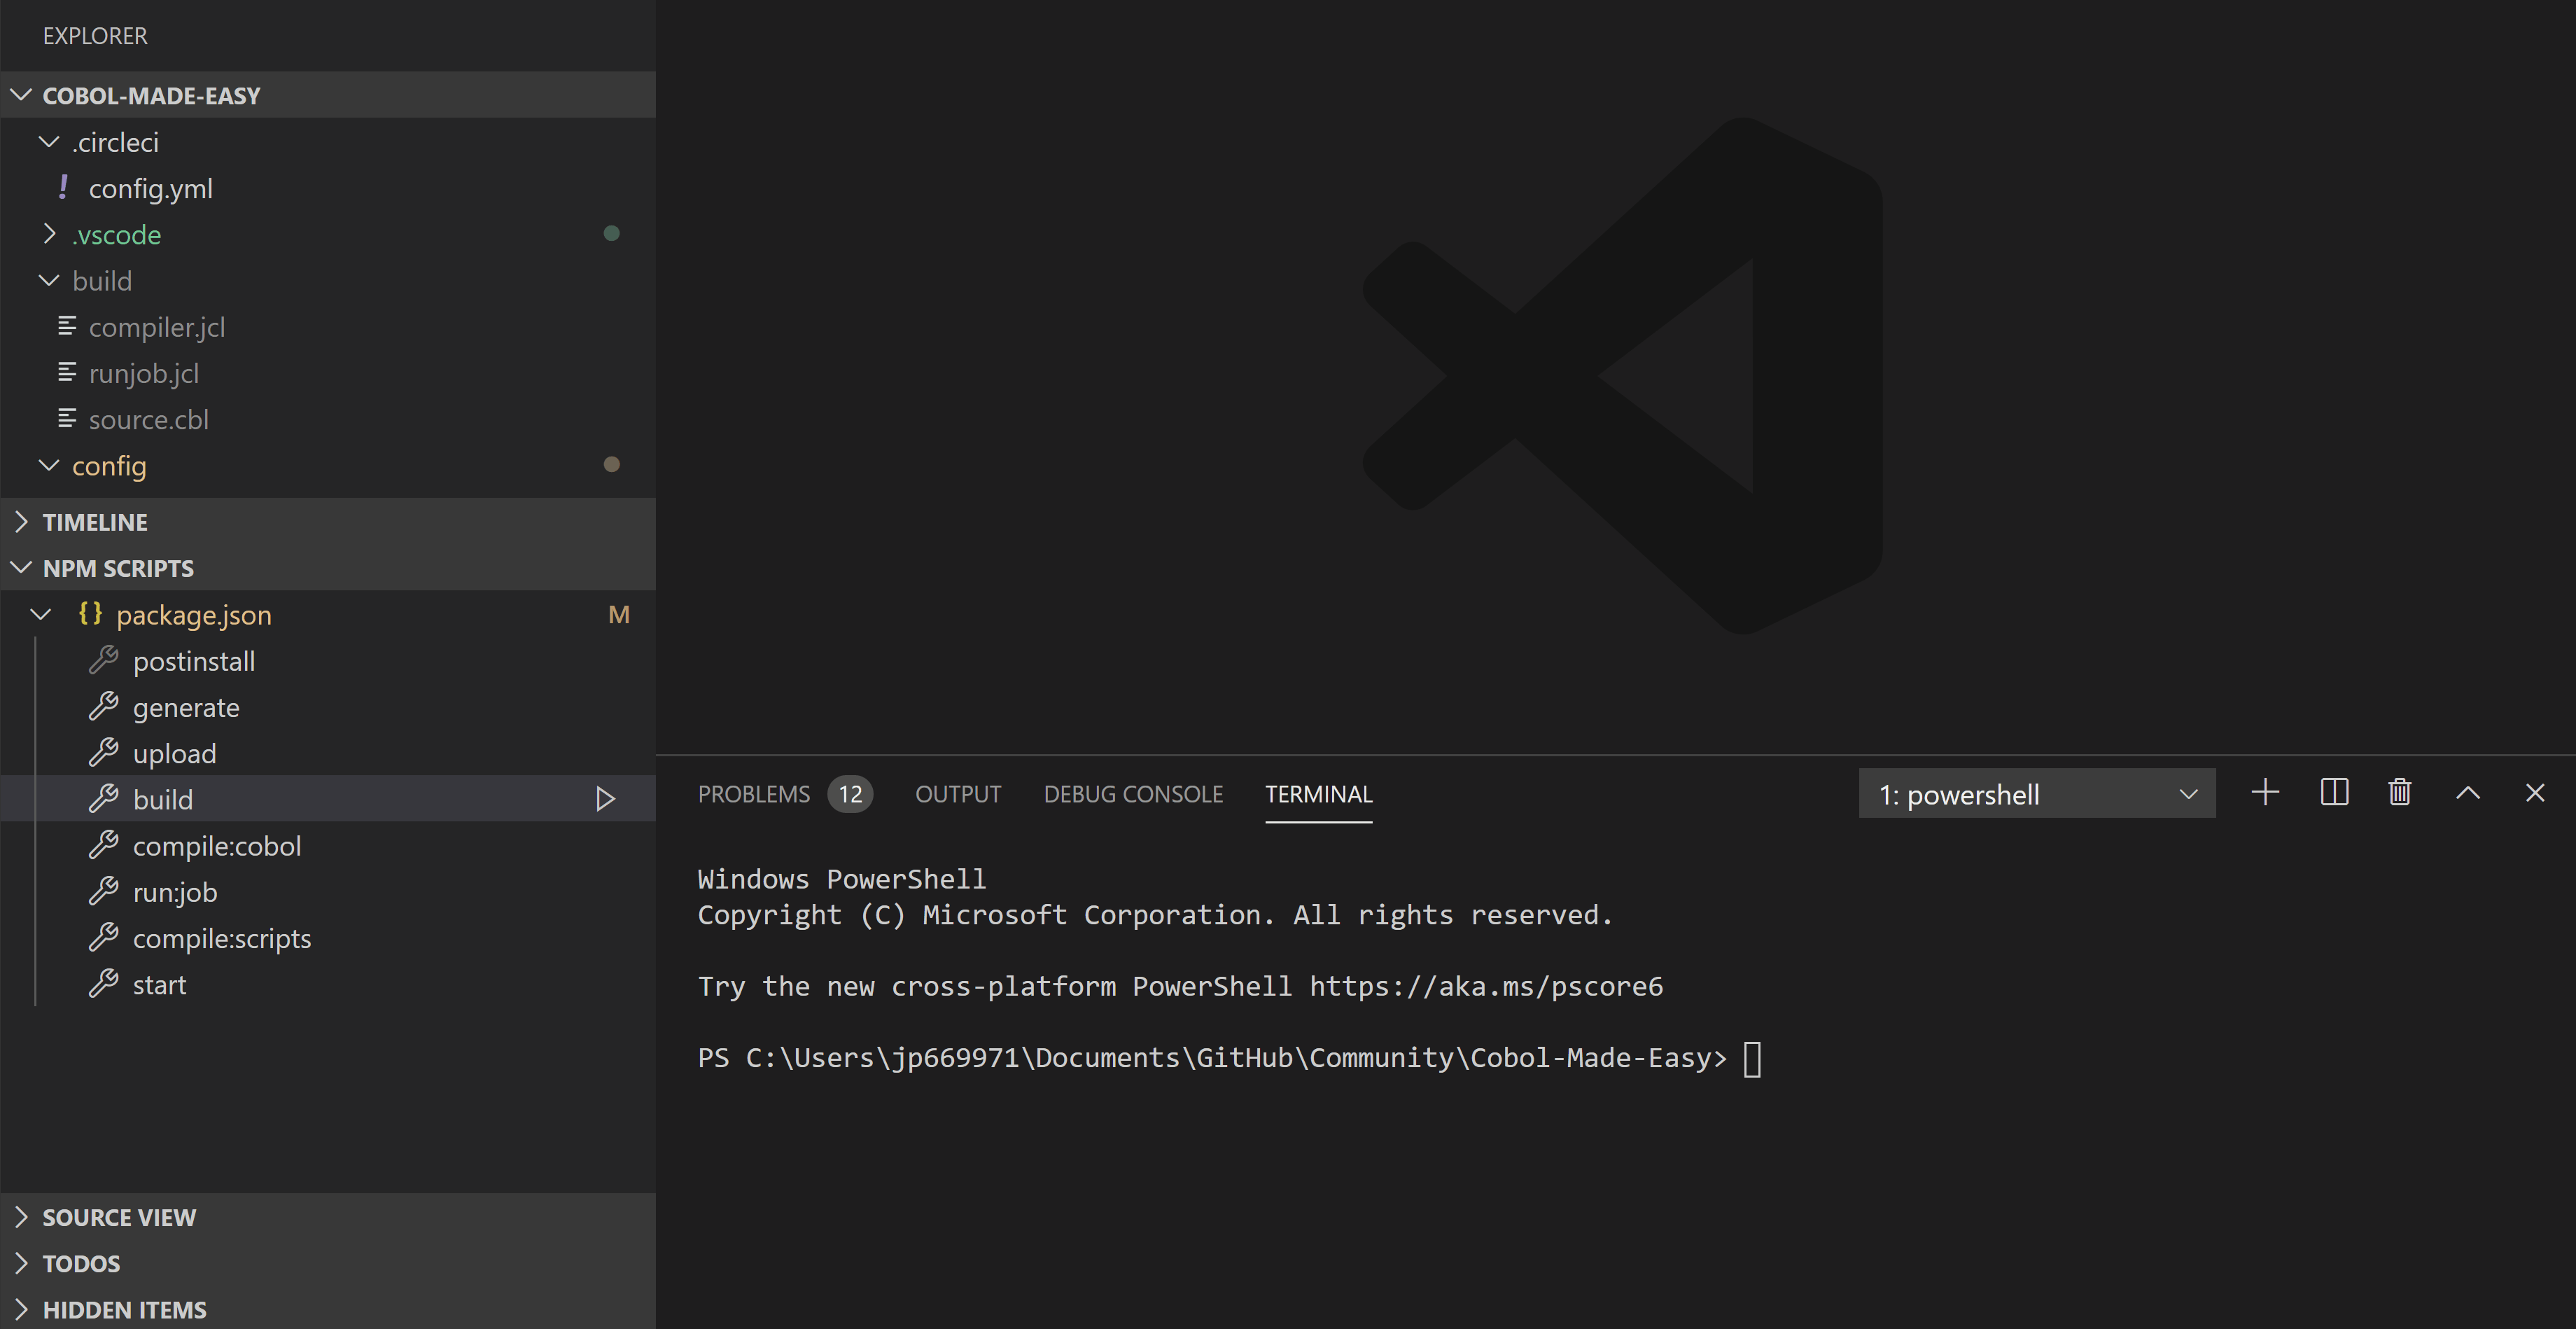Click the M badge on package.json
The width and height of the screenshot is (2576, 1329).
point(619,614)
